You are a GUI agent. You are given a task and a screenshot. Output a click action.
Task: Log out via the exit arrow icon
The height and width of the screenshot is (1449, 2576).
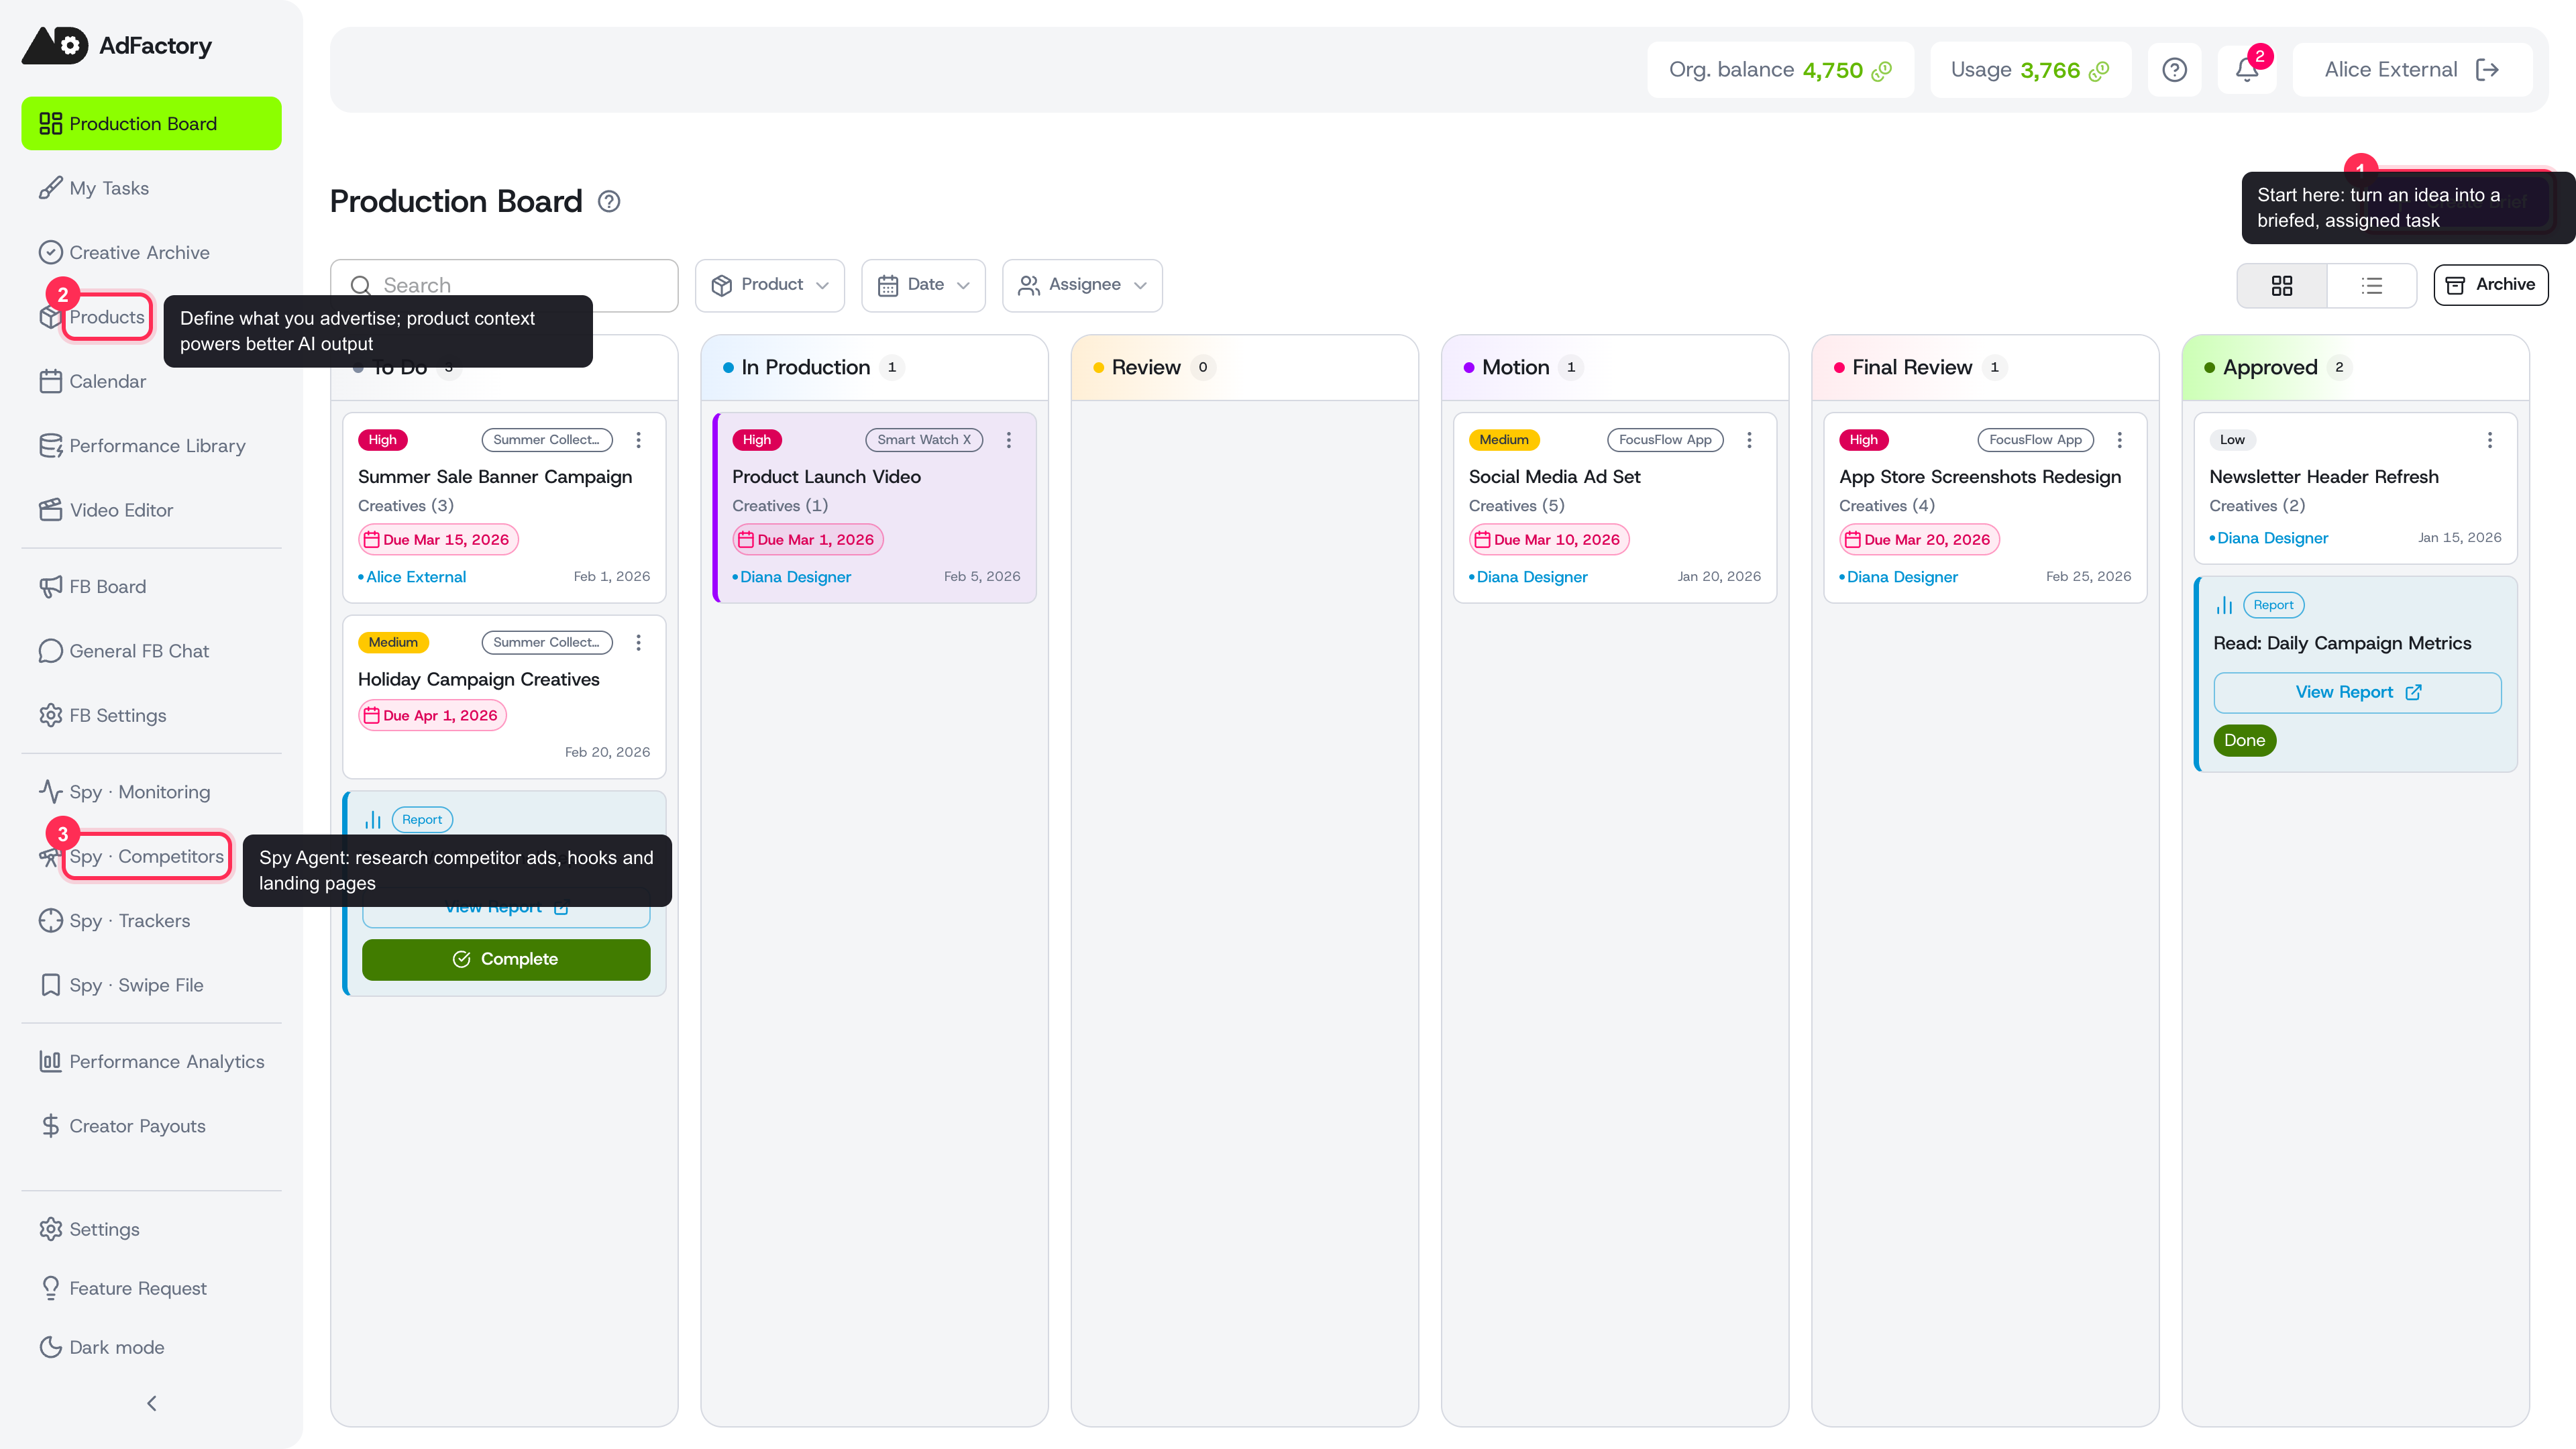pyautogui.click(x=2487, y=69)
